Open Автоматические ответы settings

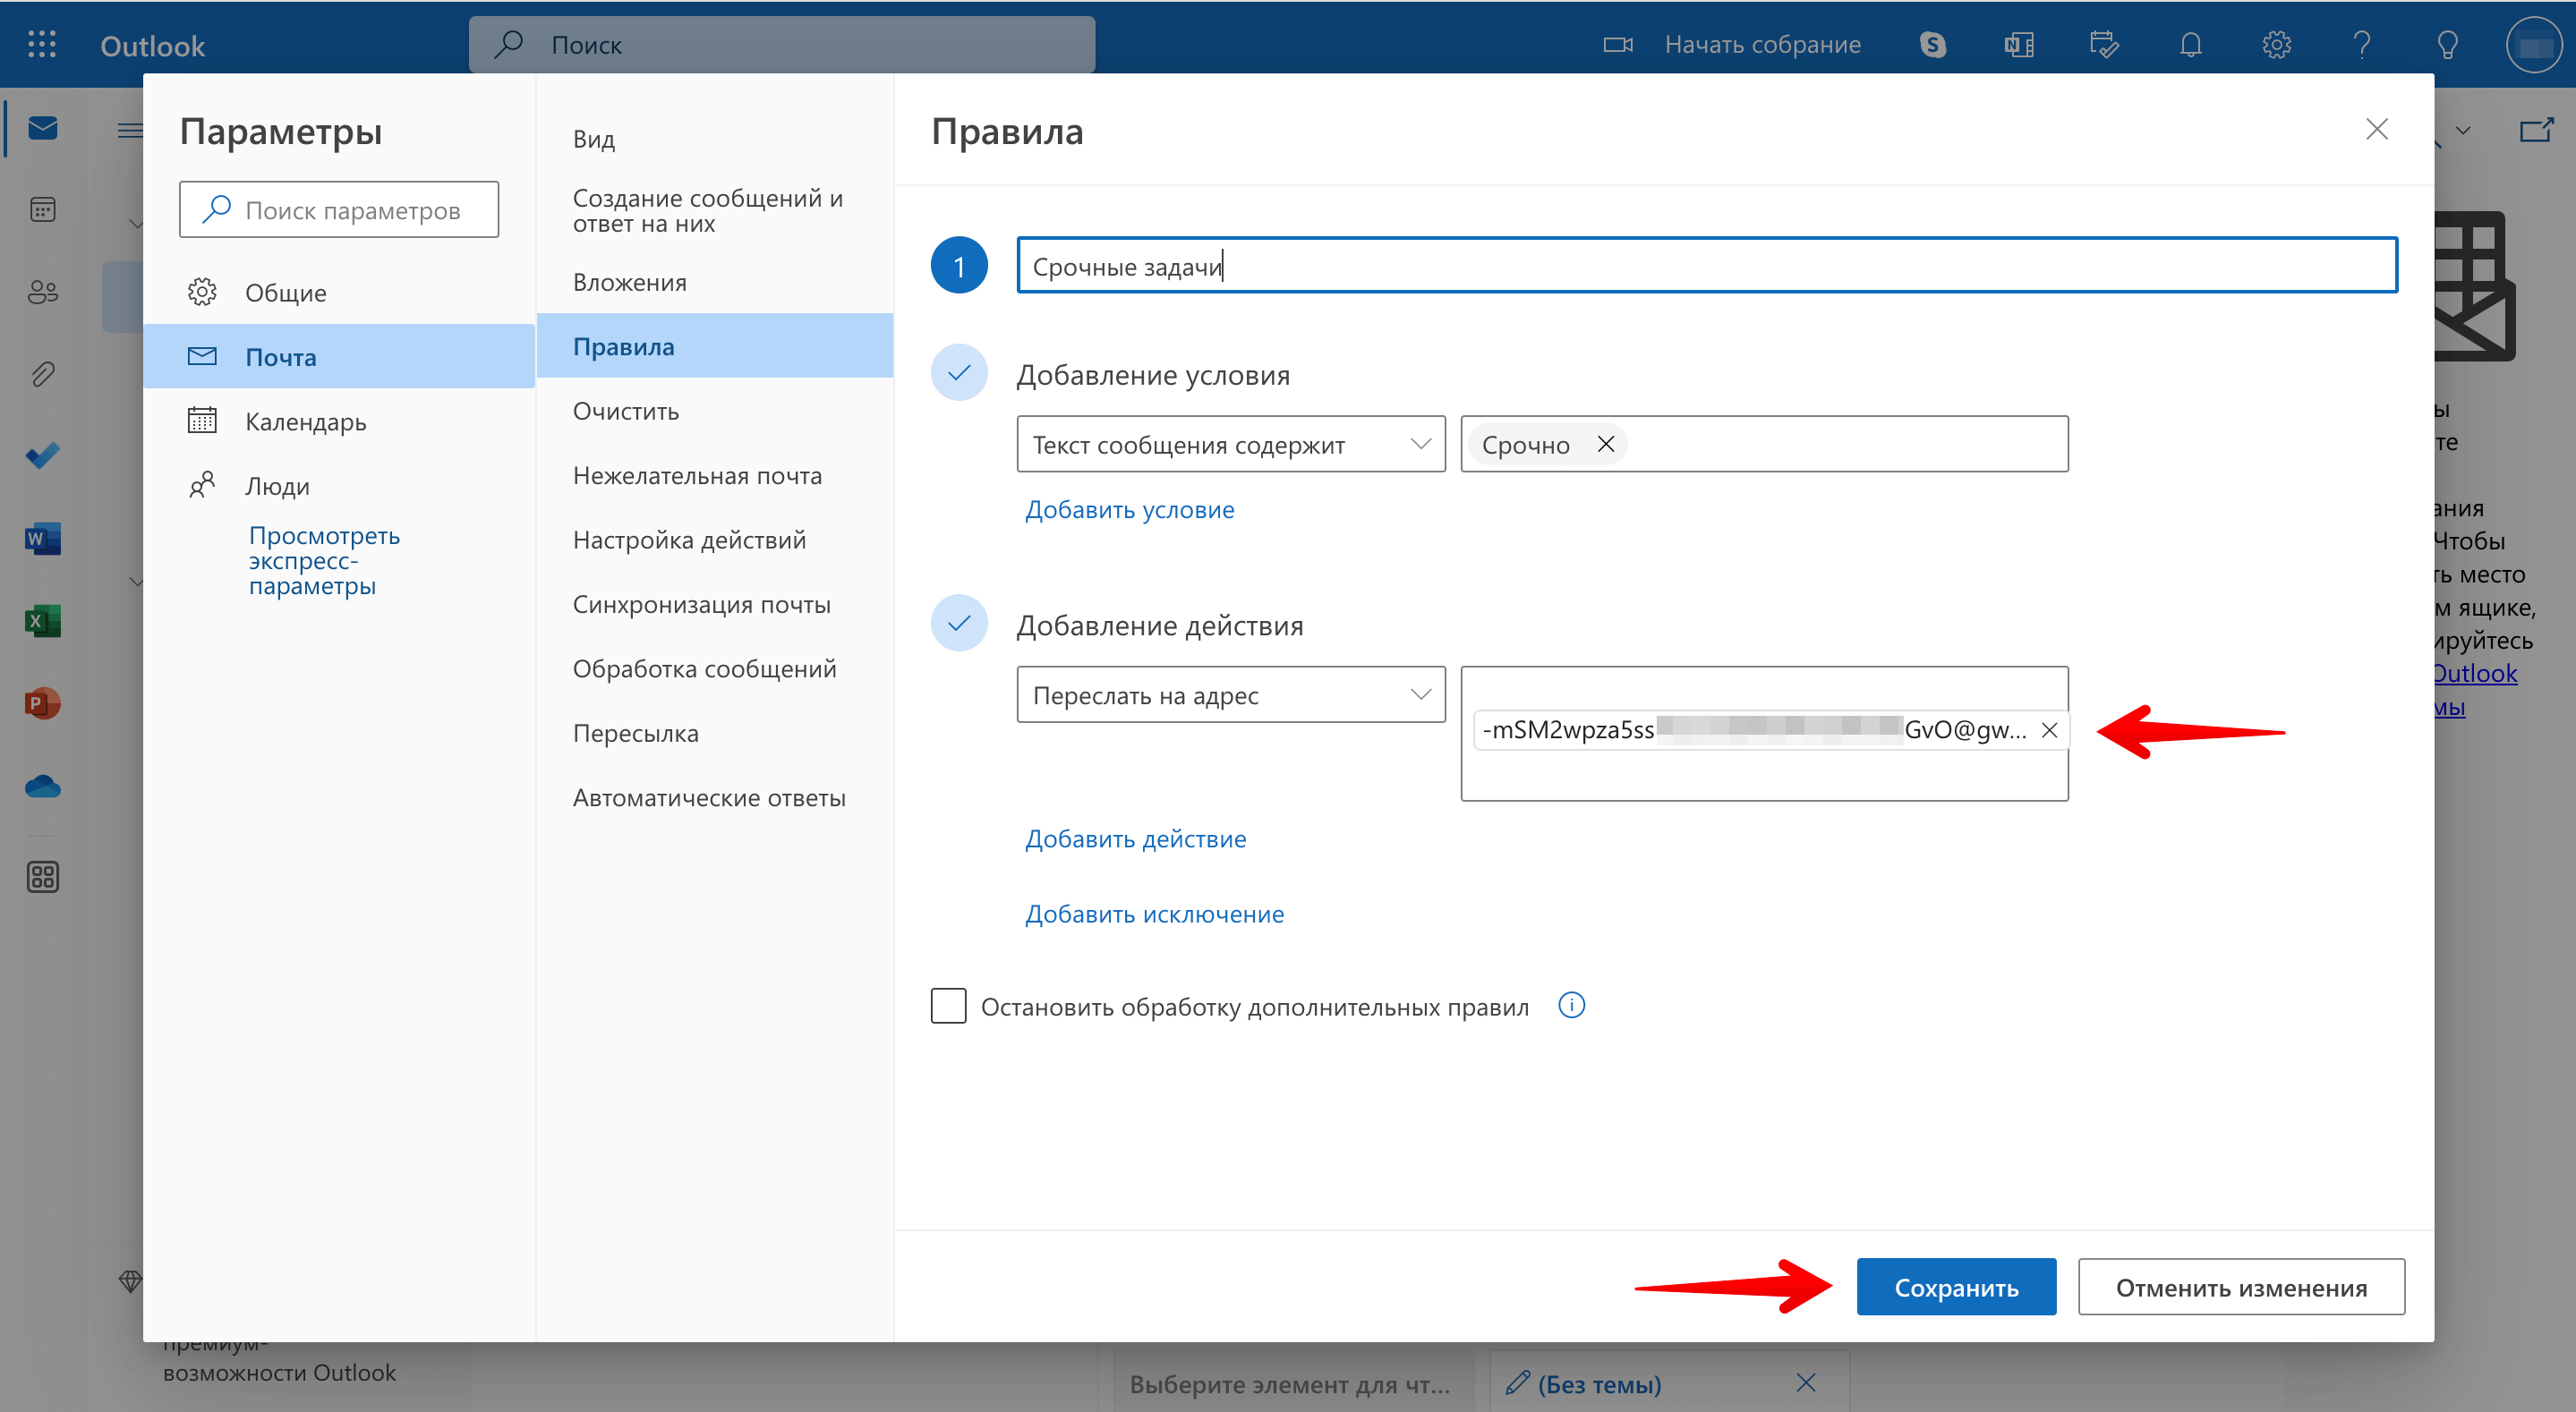tap(712, 796)
